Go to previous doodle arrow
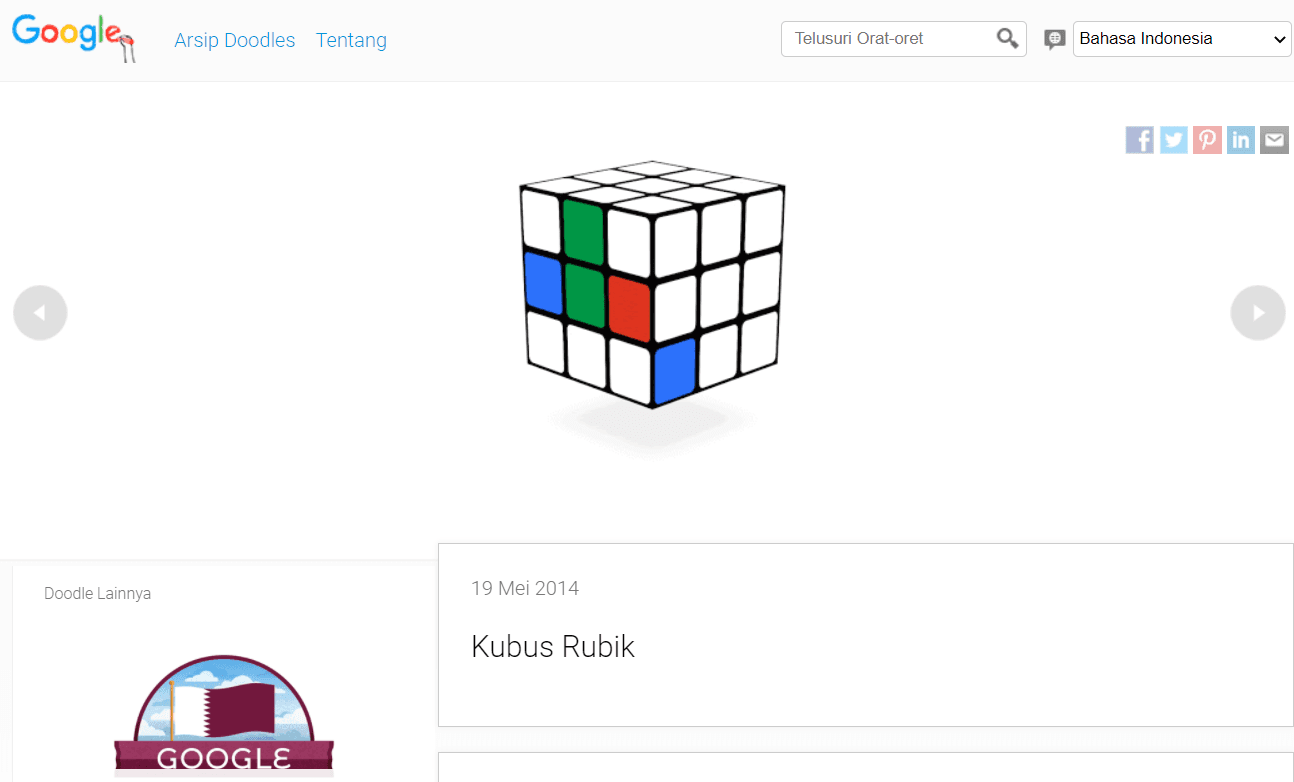The height and width of the screenshot is (782, 1294). 40,313
